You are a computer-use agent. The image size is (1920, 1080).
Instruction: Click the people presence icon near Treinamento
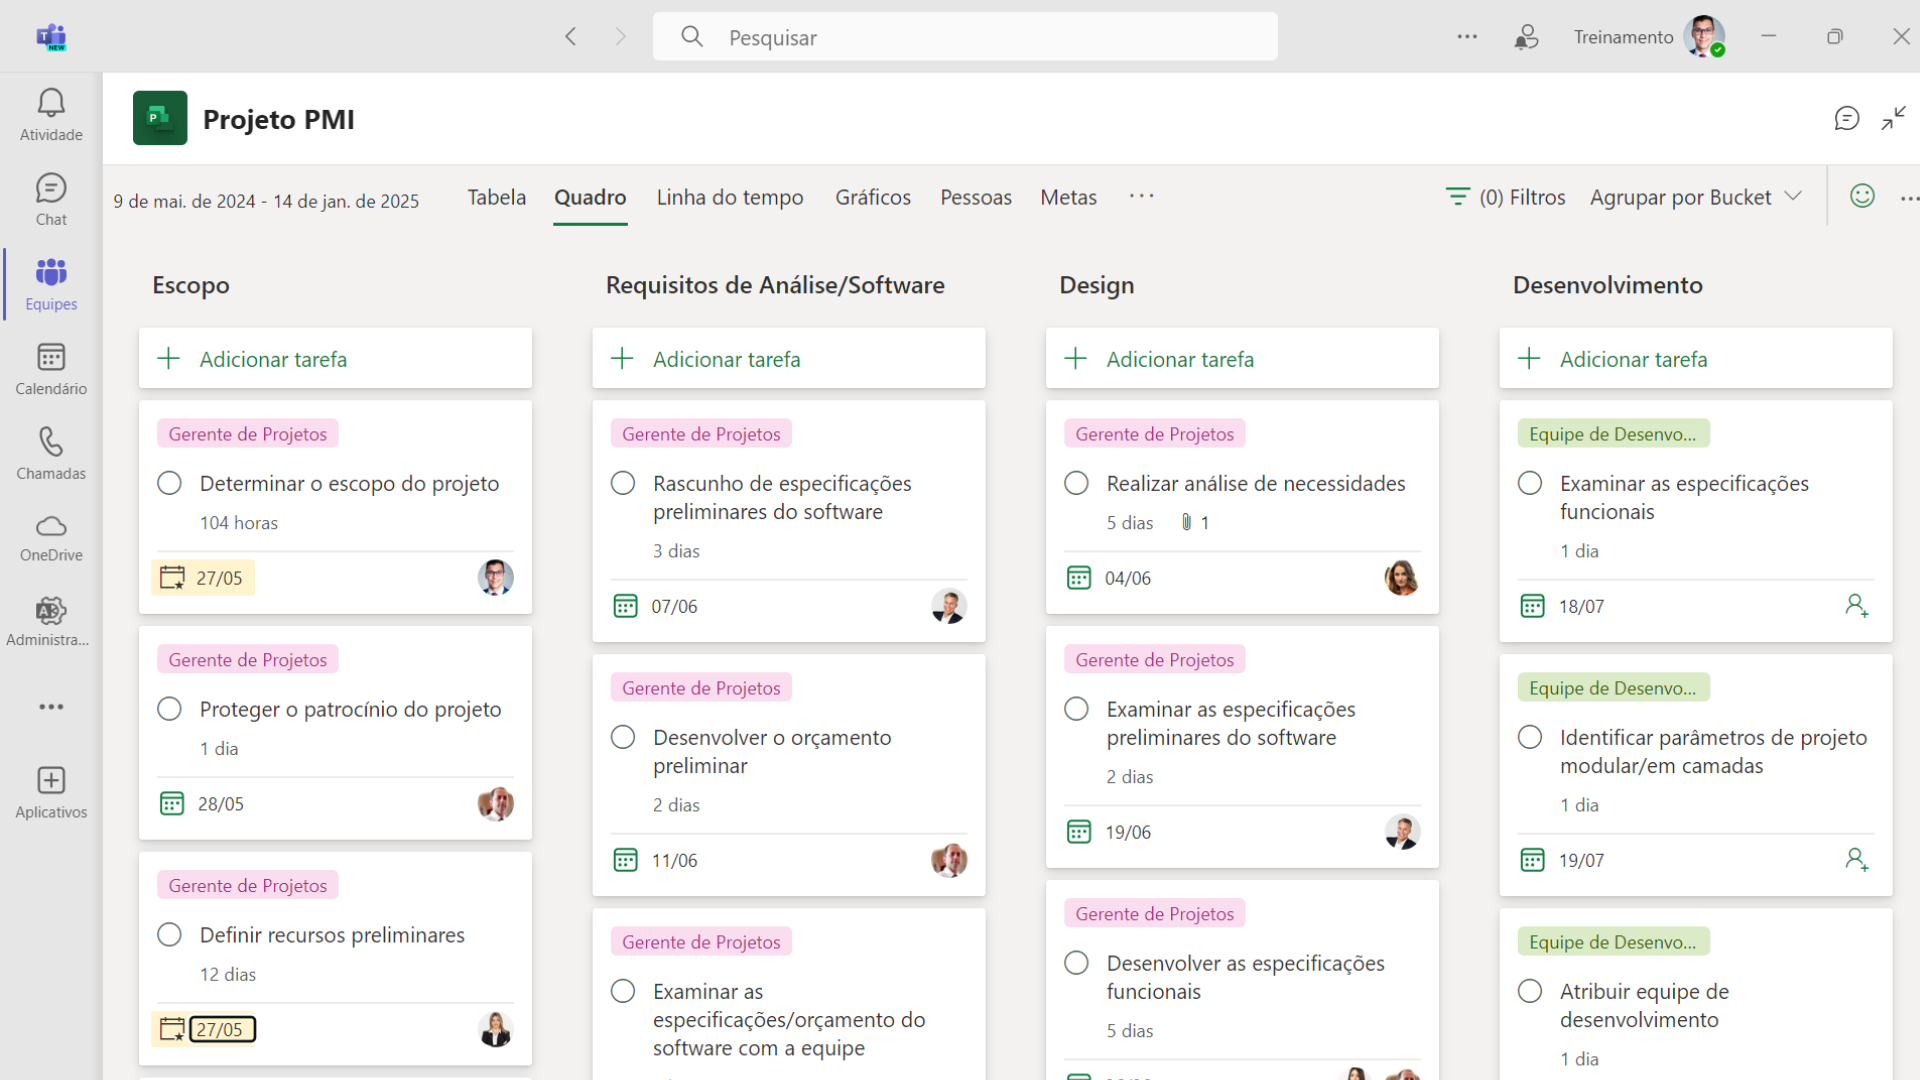(x=1526, y=37)
